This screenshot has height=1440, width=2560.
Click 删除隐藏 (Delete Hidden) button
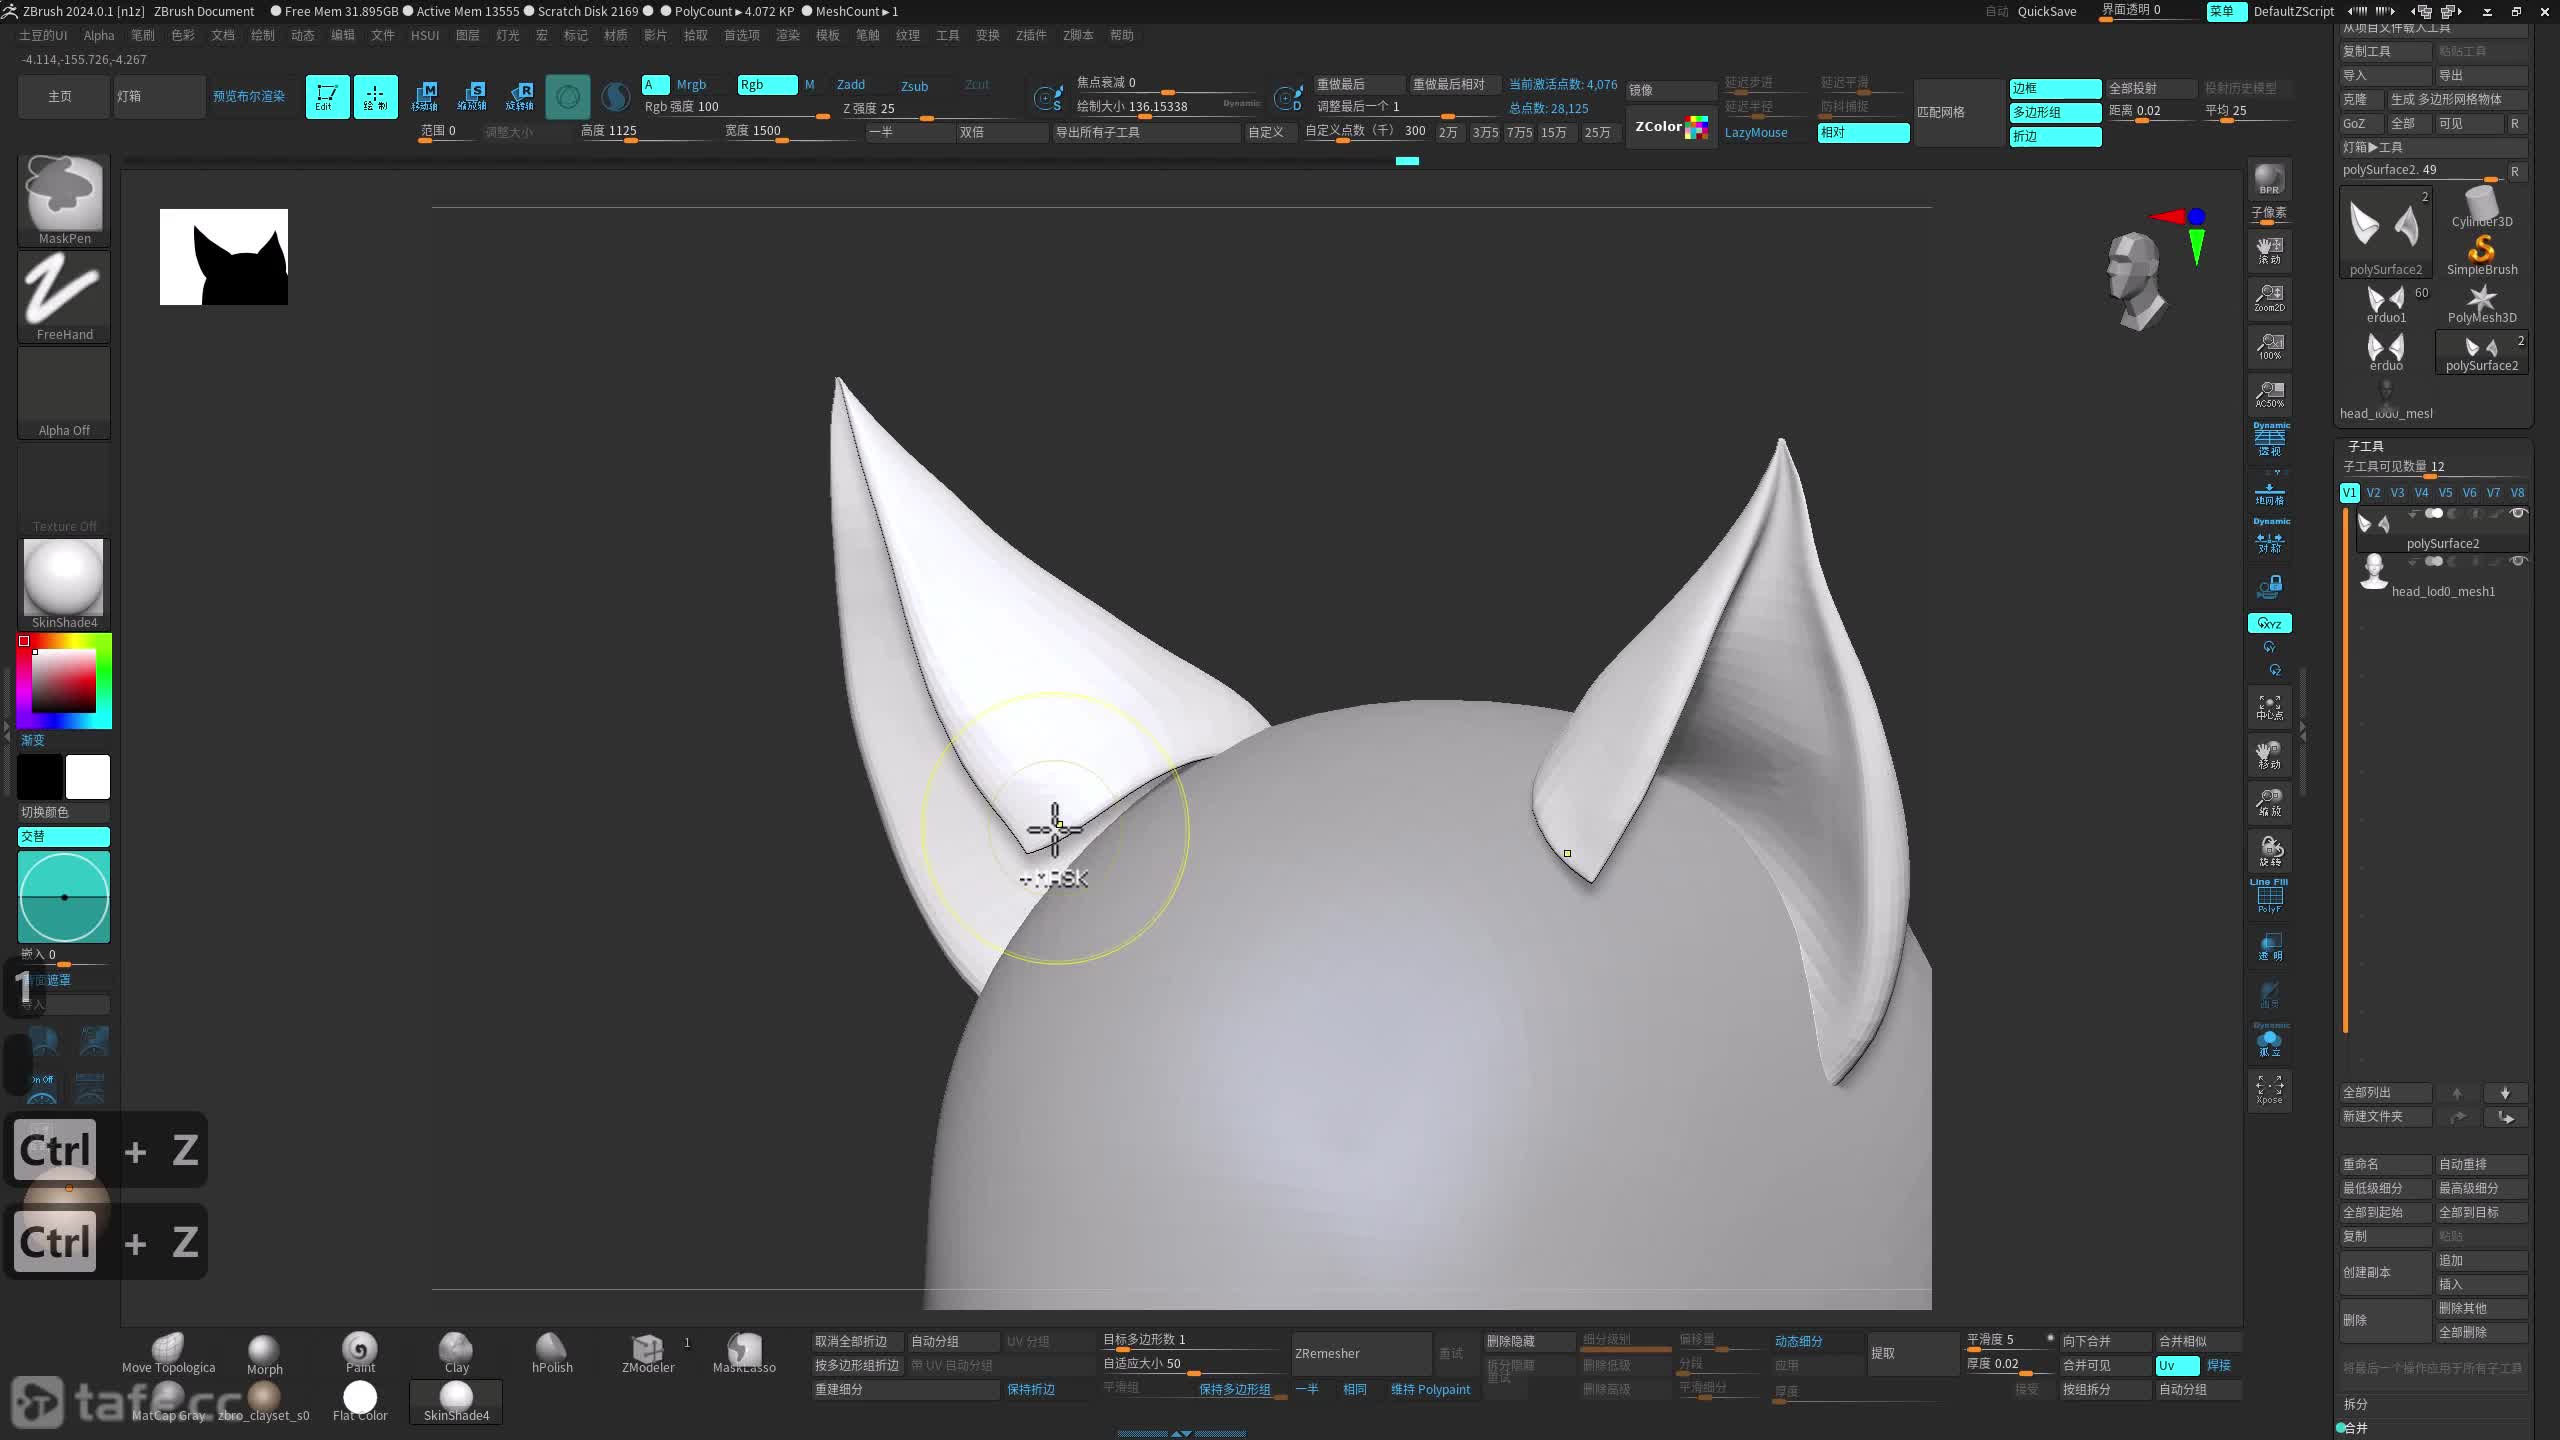click(x=1530, y=1341)
